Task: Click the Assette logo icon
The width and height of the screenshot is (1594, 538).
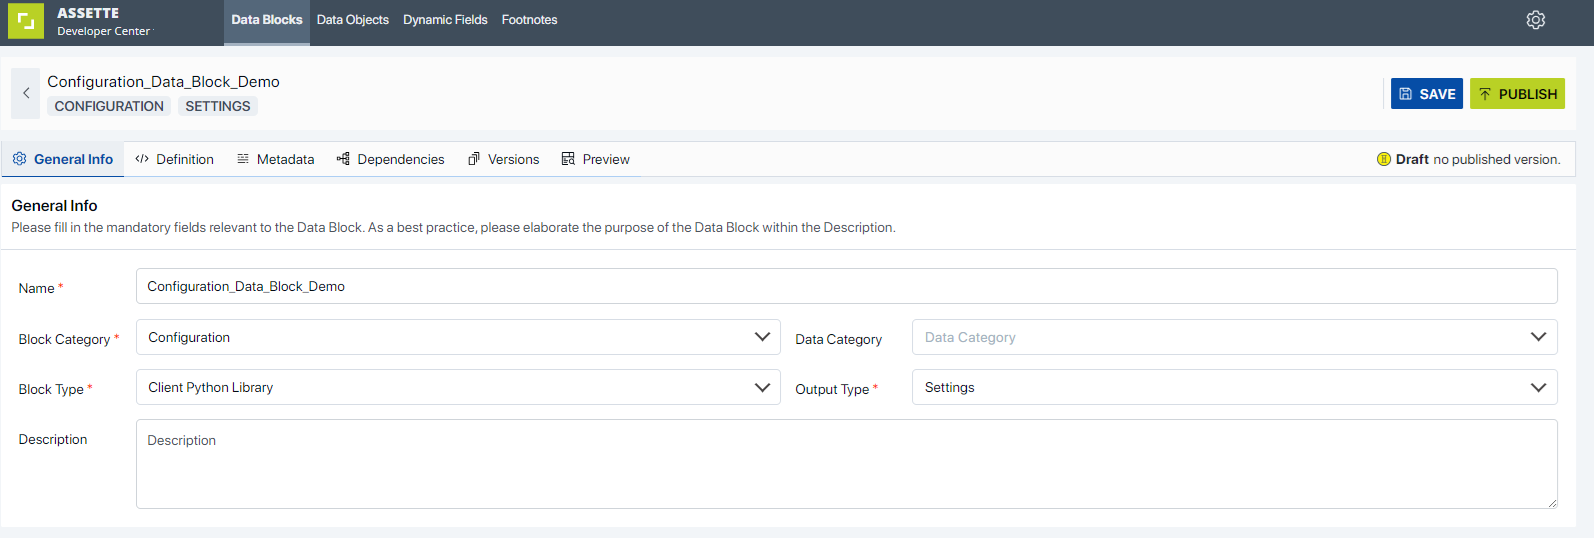Action: tap(26, 21)
